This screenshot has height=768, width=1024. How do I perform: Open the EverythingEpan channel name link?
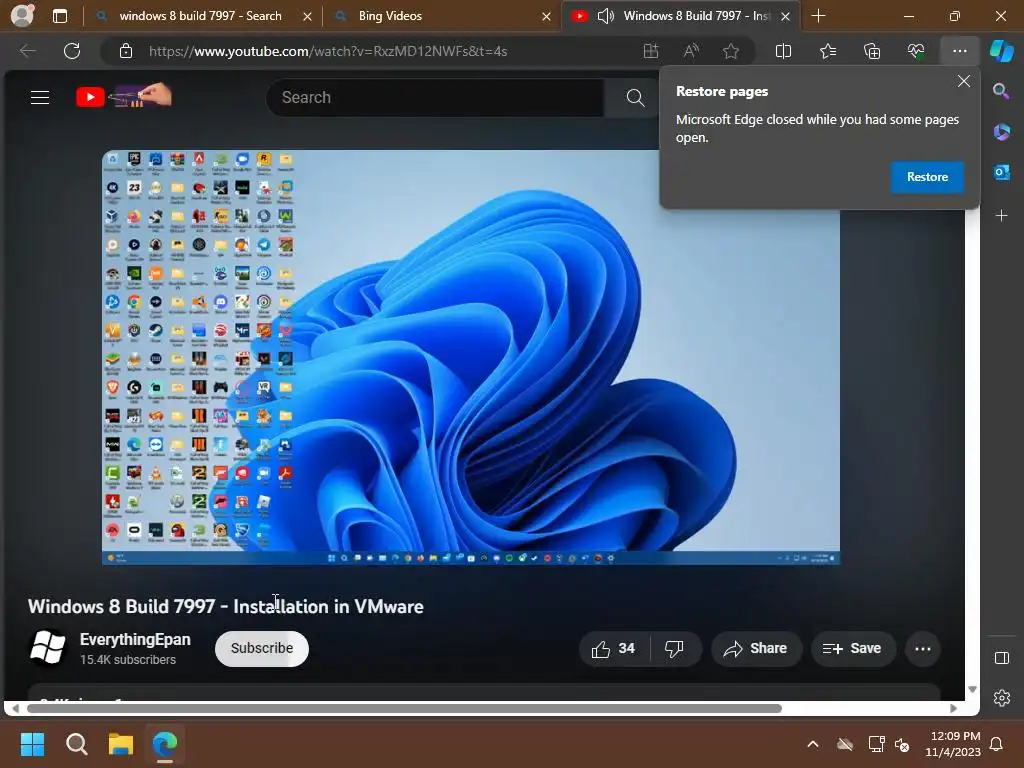[135, 639]
